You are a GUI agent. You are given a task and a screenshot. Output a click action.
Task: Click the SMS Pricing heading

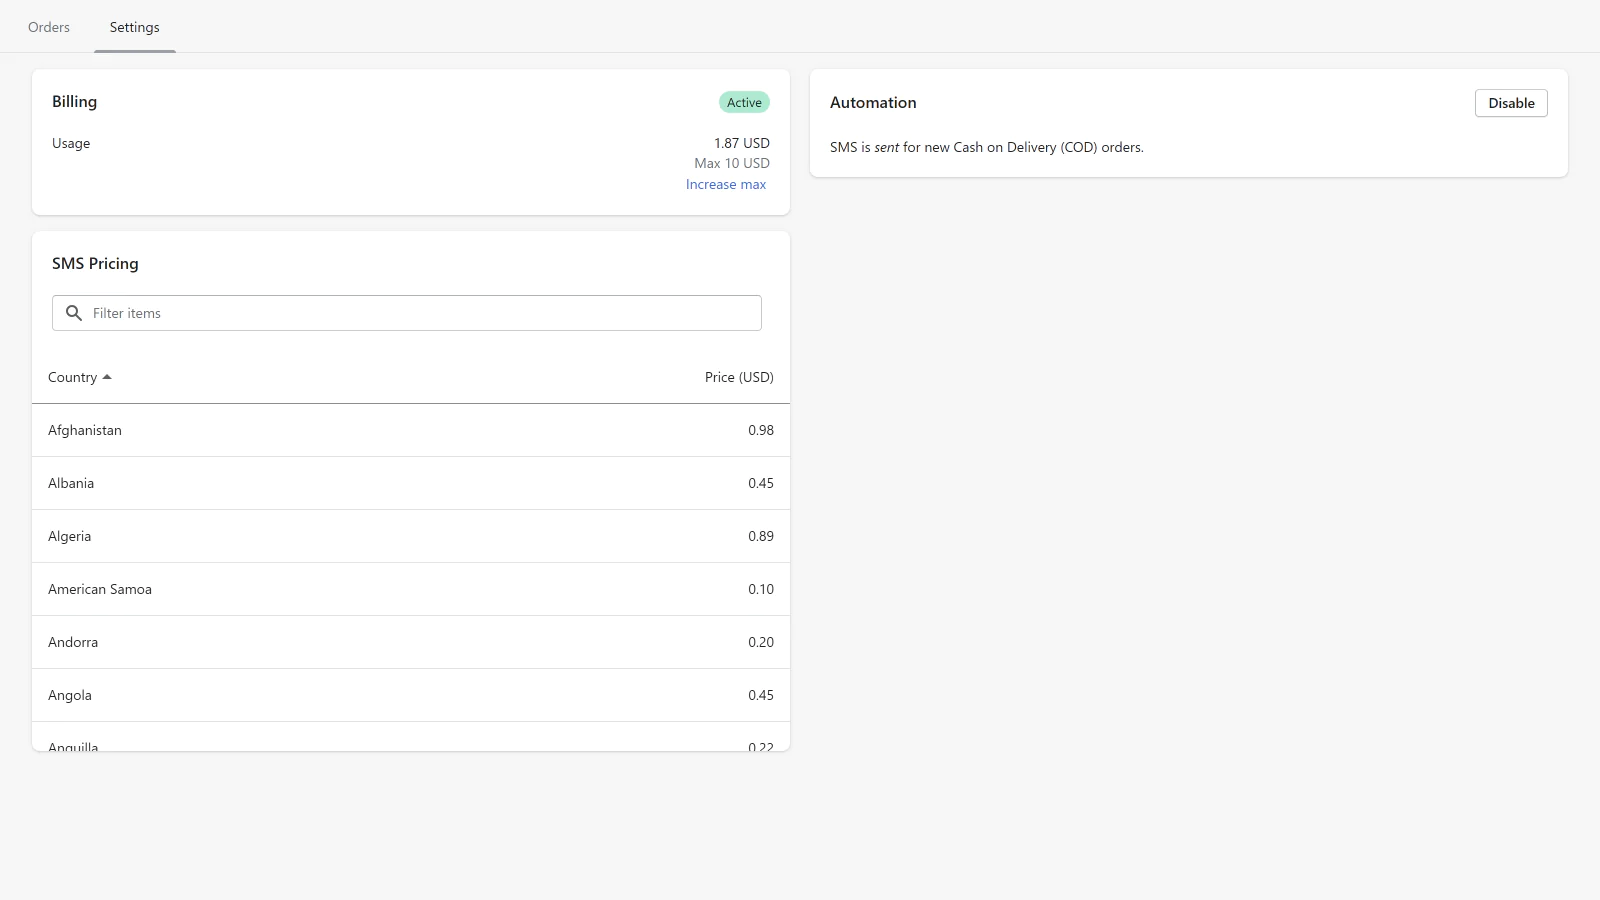pyautogui.click(x=95, y=264)
